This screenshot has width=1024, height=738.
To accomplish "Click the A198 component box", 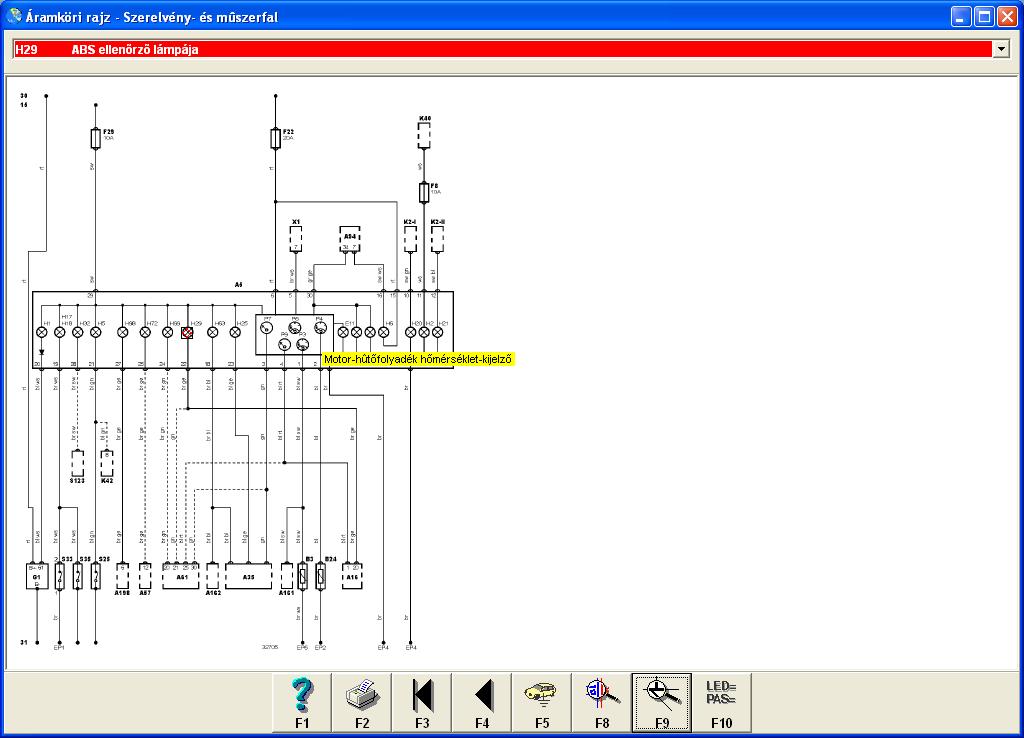I will click(x=122, y=577).
